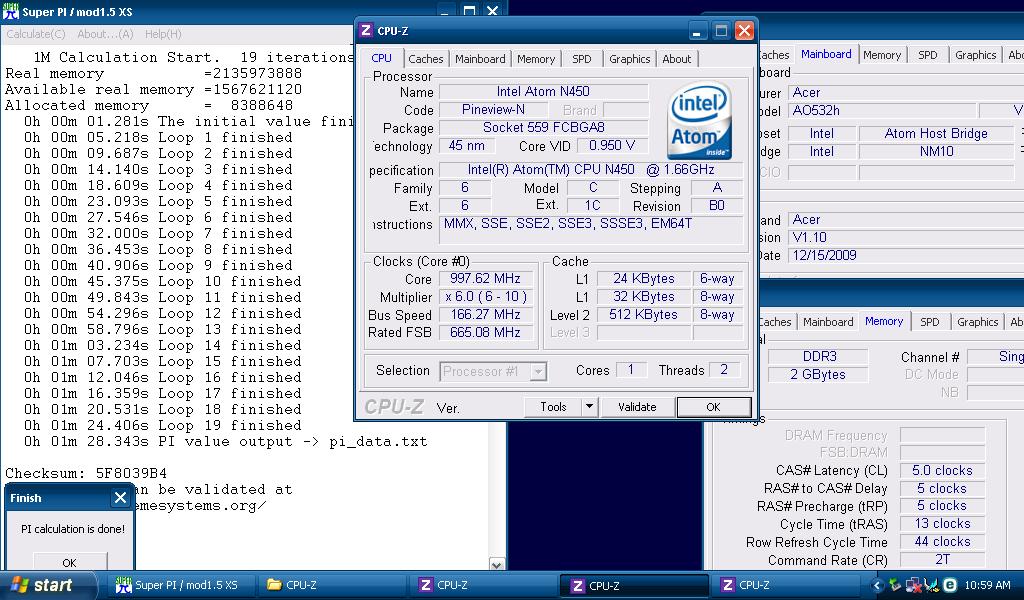
Task: Click the Validate button
Action: click(x=637, y=407)
